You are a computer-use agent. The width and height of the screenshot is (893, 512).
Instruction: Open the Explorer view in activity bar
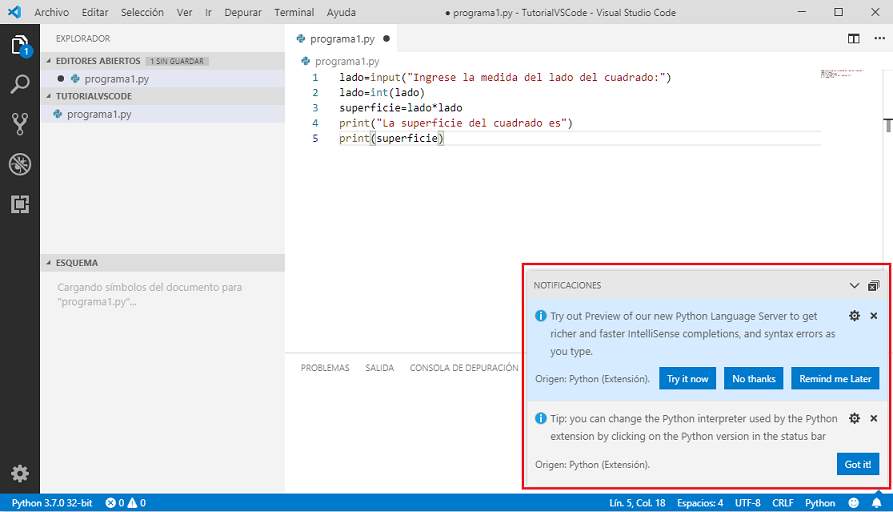[x=19, y=45]
